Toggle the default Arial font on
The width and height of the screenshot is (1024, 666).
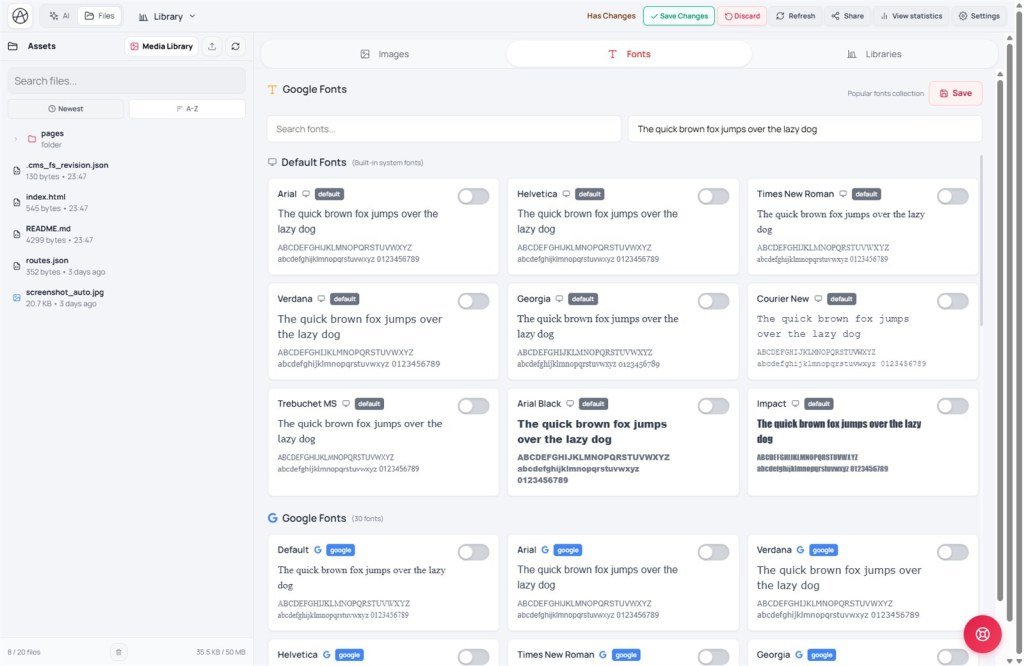473,197
